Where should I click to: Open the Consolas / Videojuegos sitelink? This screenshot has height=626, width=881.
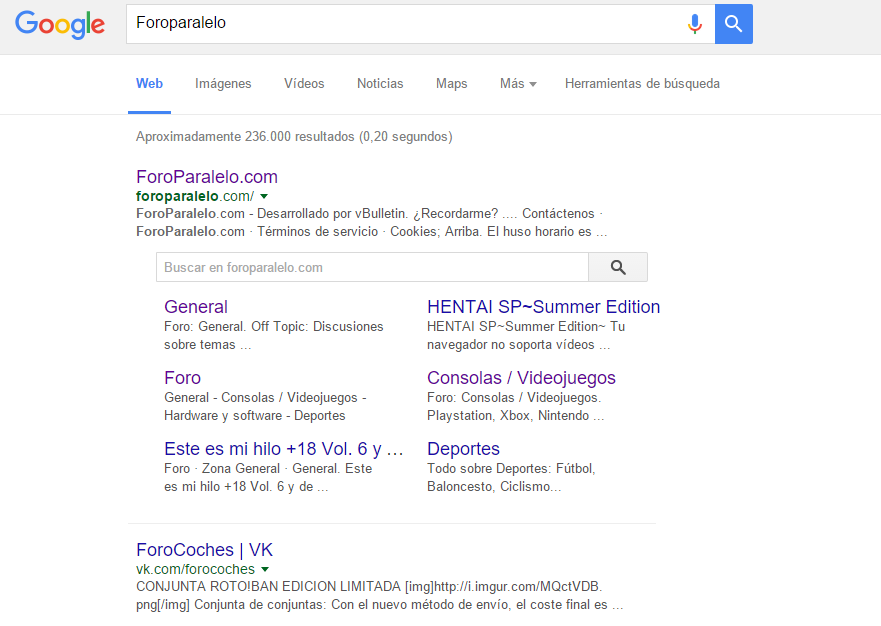click(x=521, y=378)
